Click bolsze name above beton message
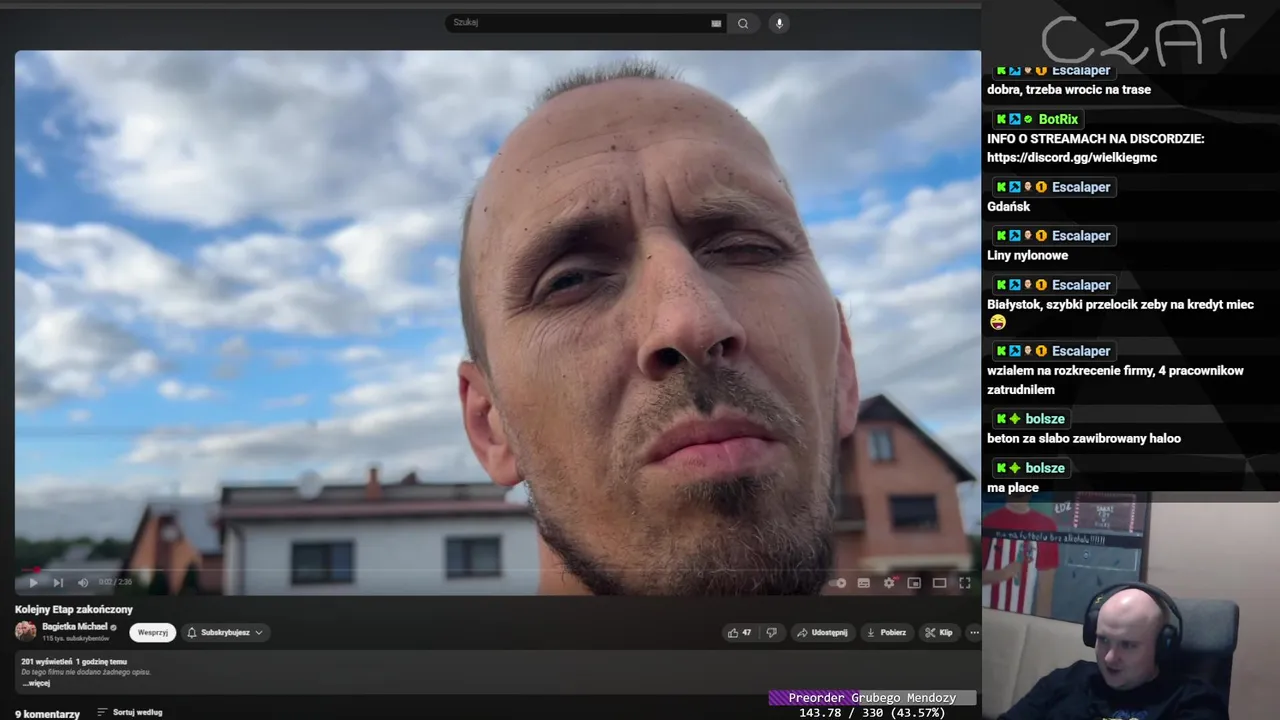Screen dimensions: 1280x720 [1045, 418]
